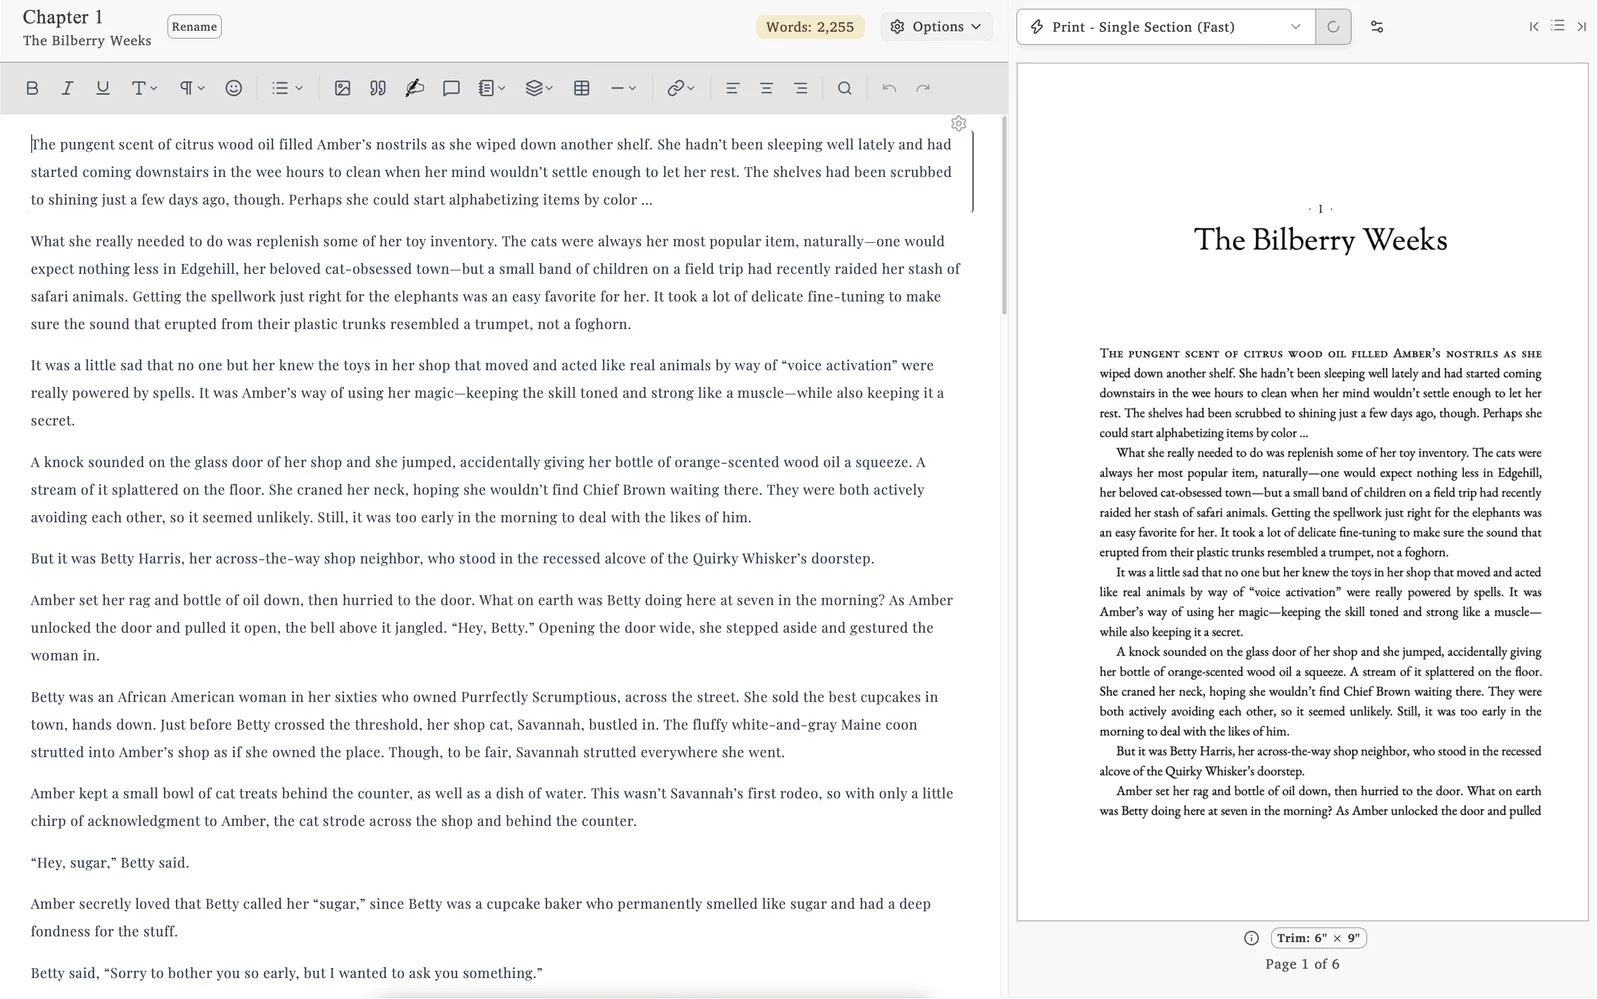
Task: Open the text style T dropdown
Action: pyautogui.click(x=144, y=88)
